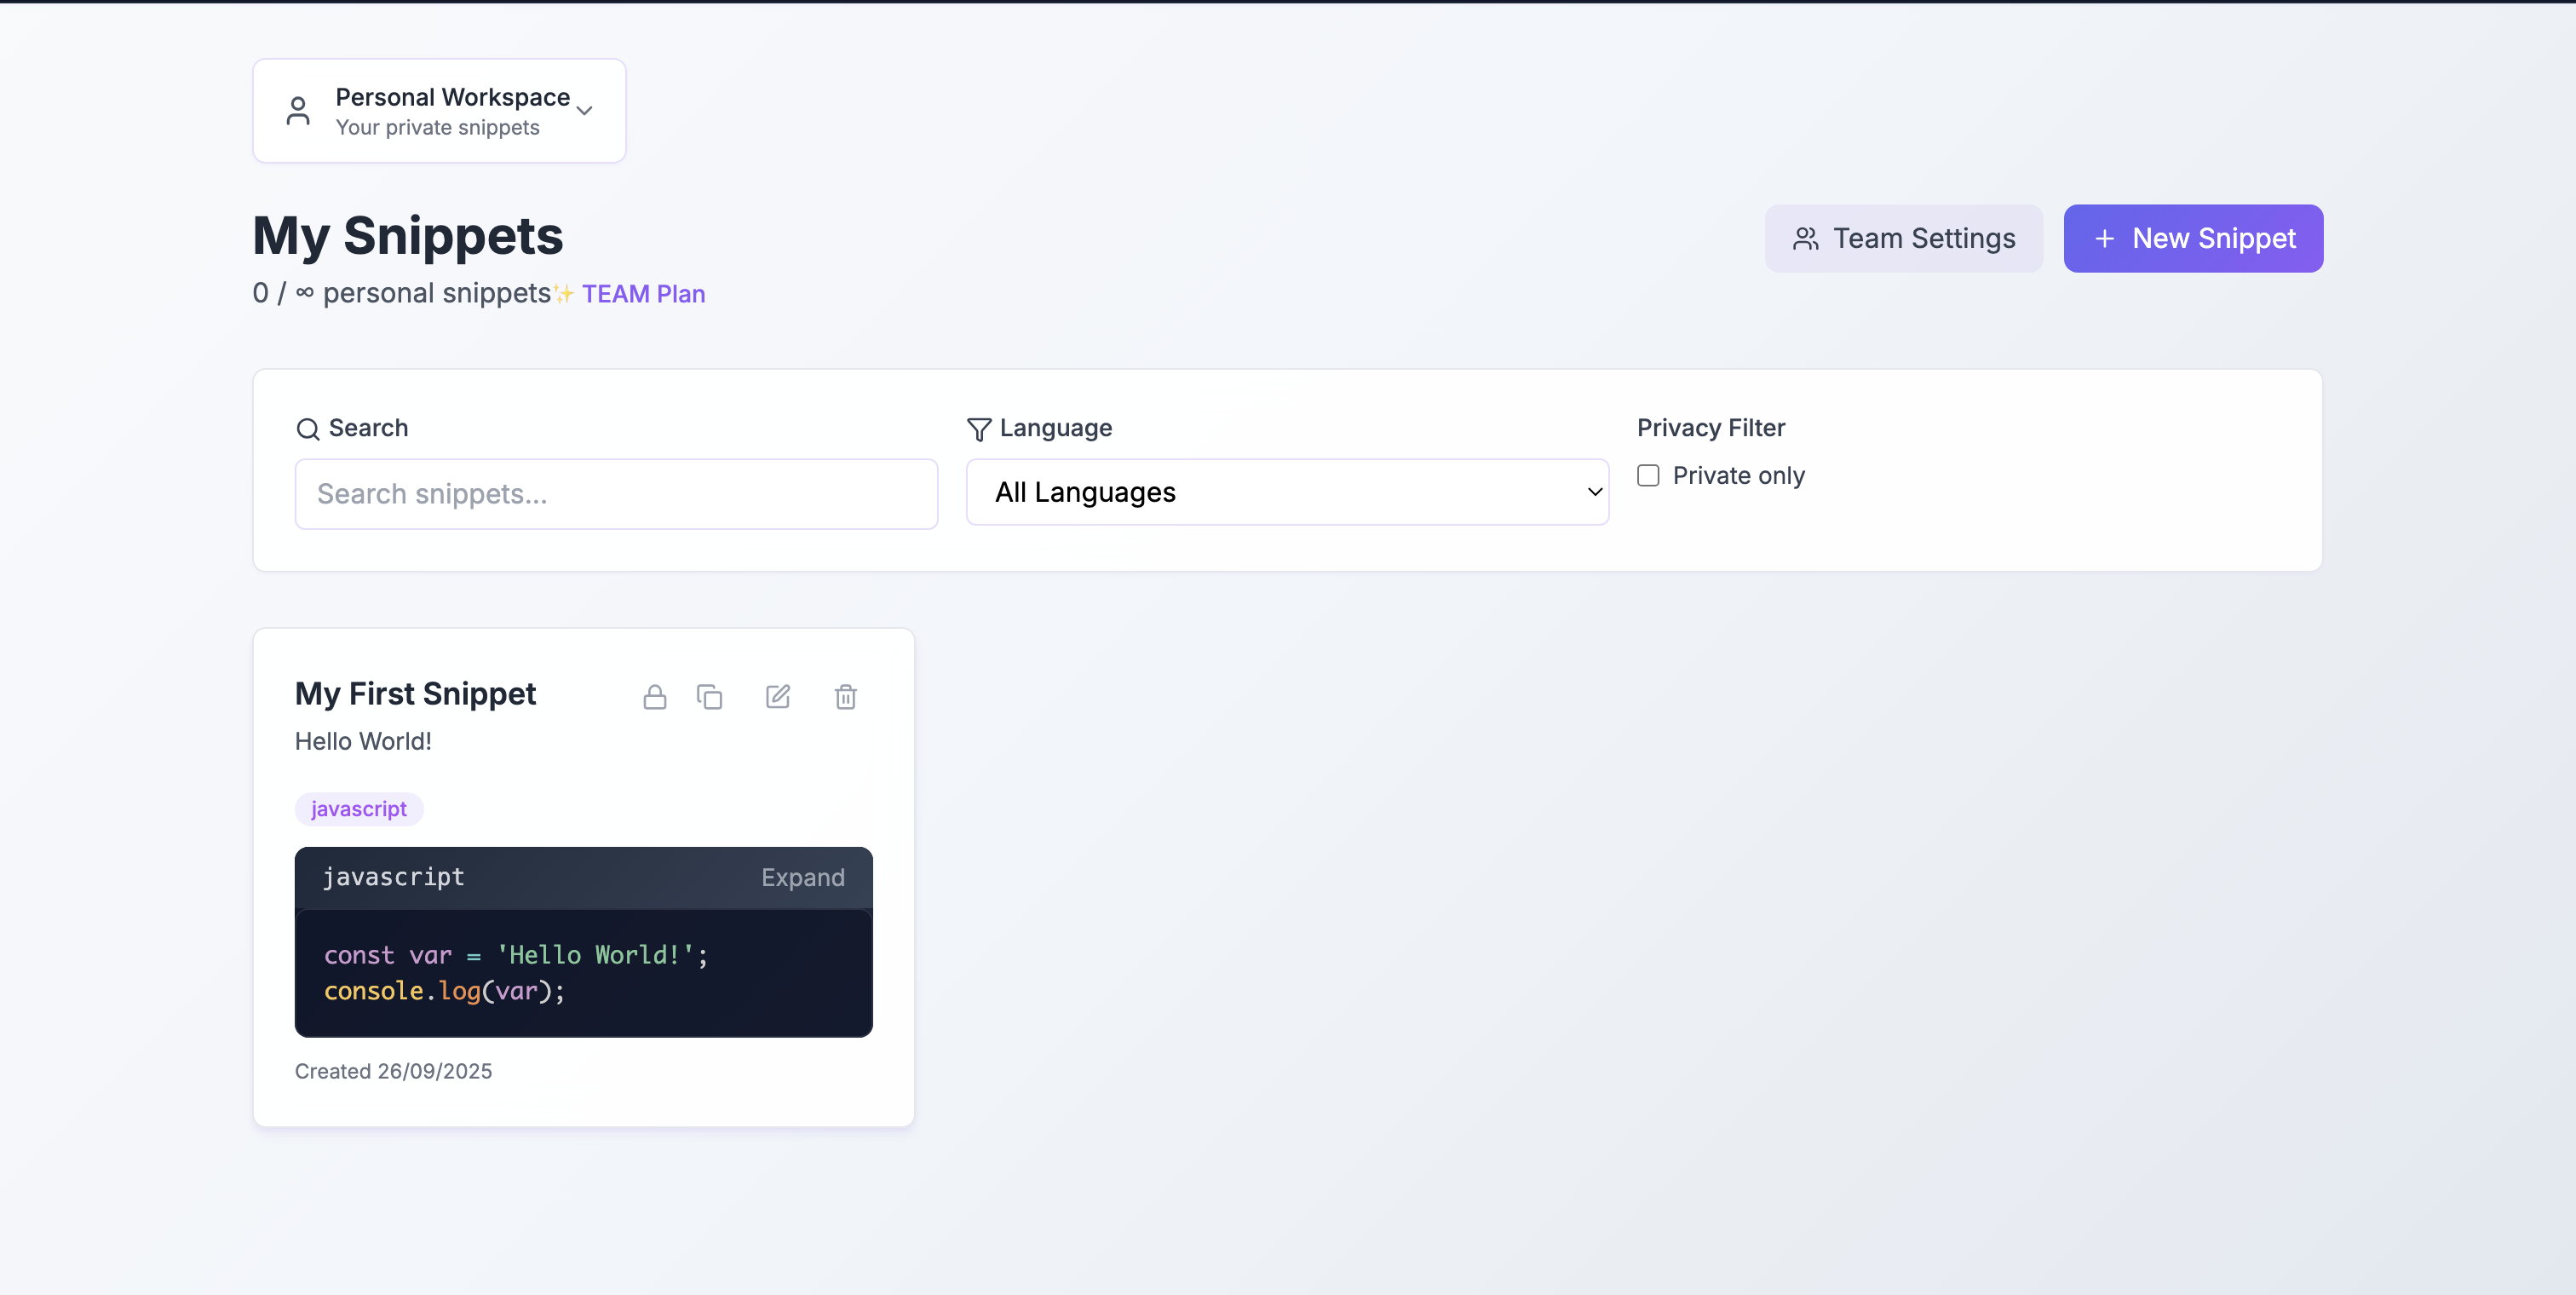Enable the Private only checkbox
Screen dimensions: 2576x1295
(x=1648, y=476)
